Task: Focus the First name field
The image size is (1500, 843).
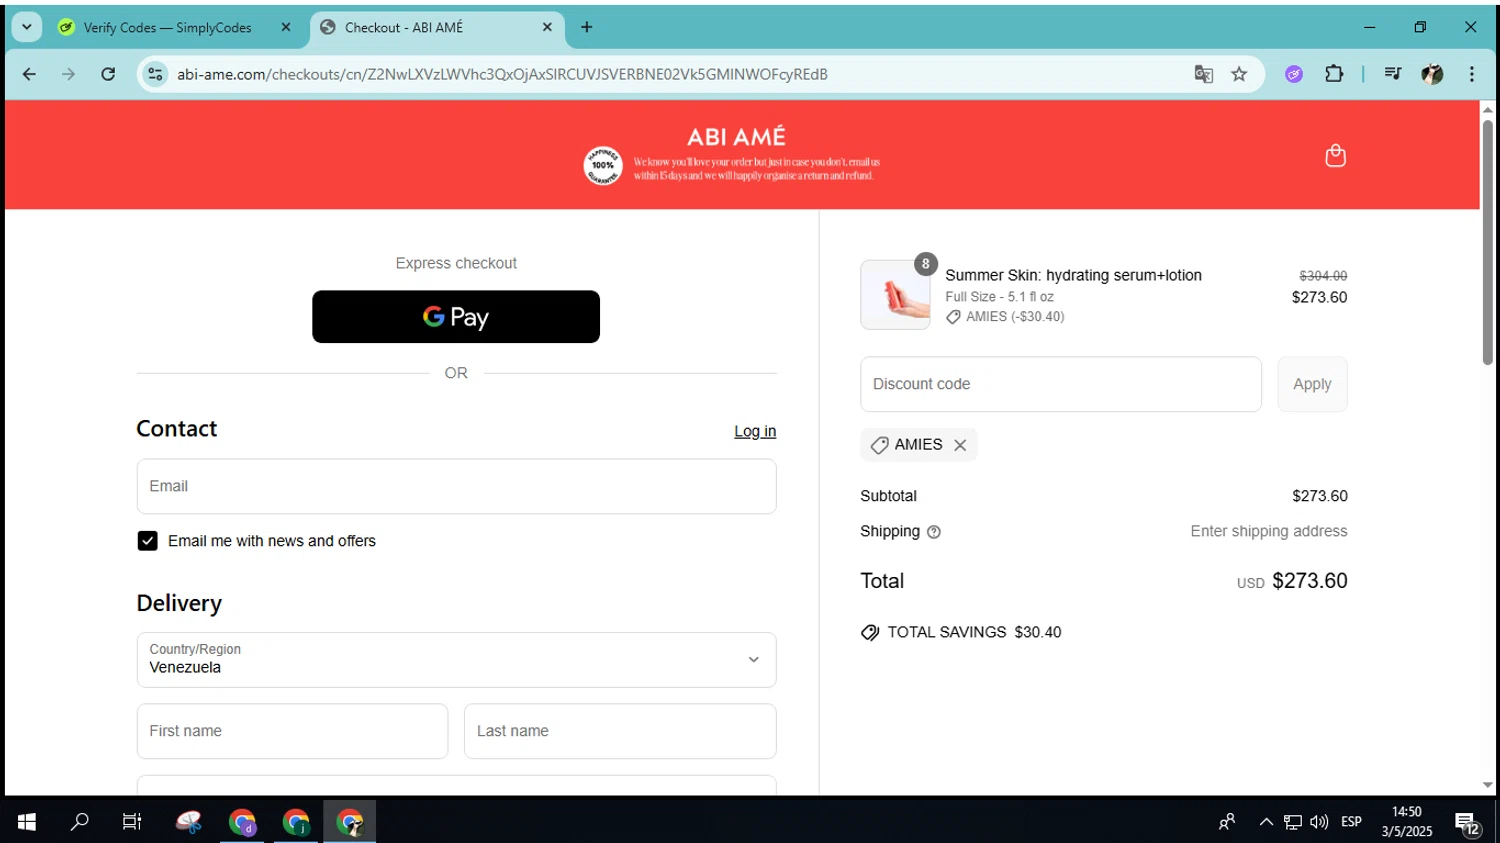Action: click(x=292, y=731)
